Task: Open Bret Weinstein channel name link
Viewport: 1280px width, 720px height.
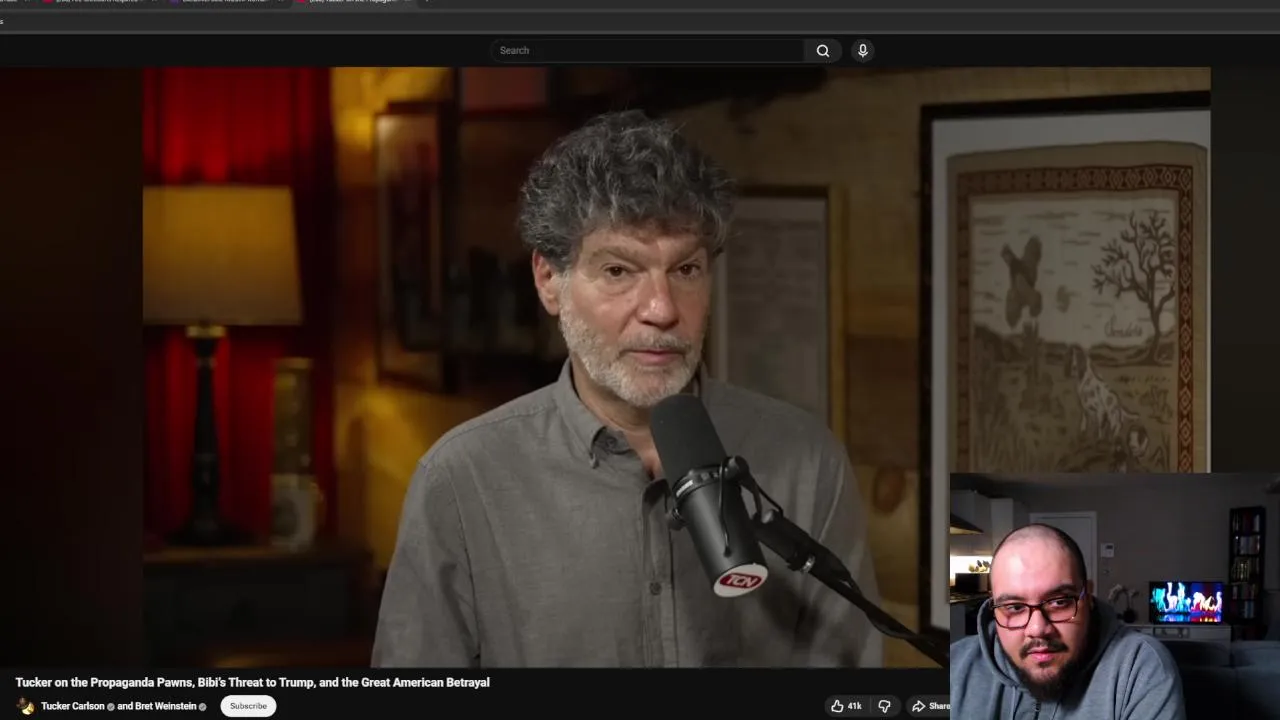Action: click(x=166, y=706)
